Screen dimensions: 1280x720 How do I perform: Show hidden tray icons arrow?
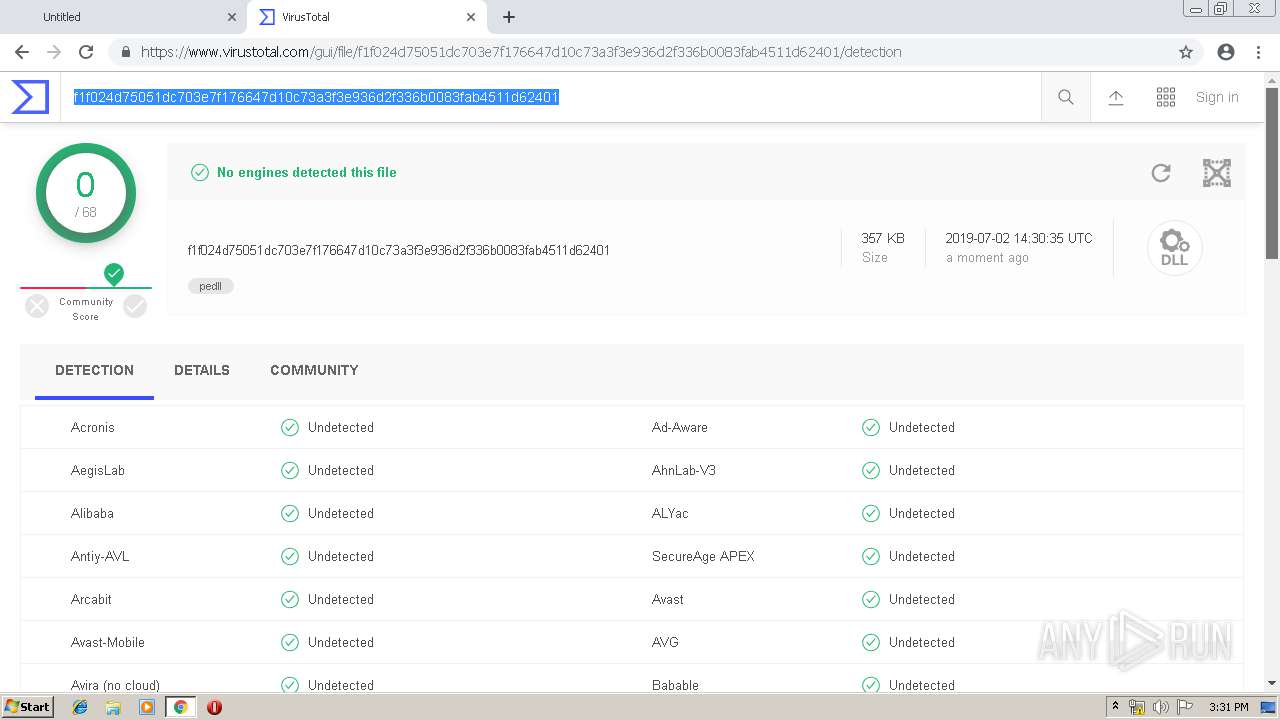pos(1116,707)
